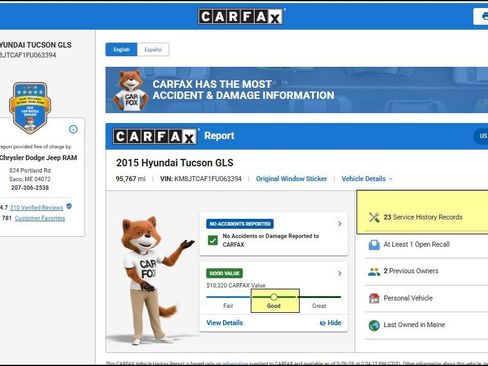The width and height of the screenshot is (488, 366).
Task: Click the 2015 Hyundai Tucson GLS title
Action: 175,163
